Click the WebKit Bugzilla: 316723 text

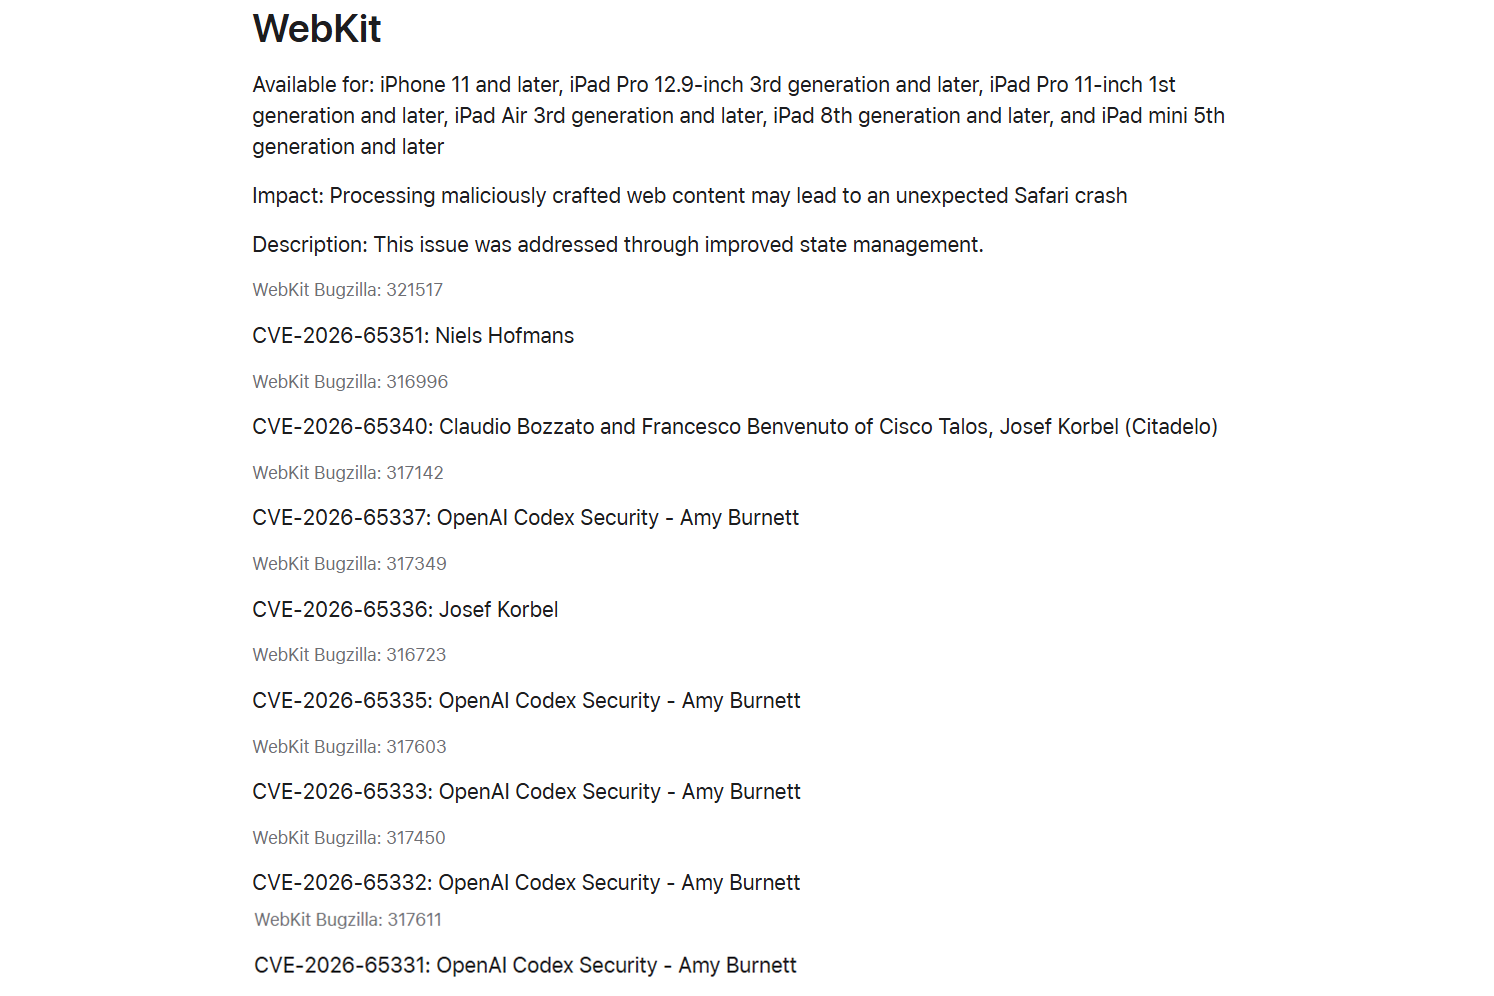tap(349, 655)
